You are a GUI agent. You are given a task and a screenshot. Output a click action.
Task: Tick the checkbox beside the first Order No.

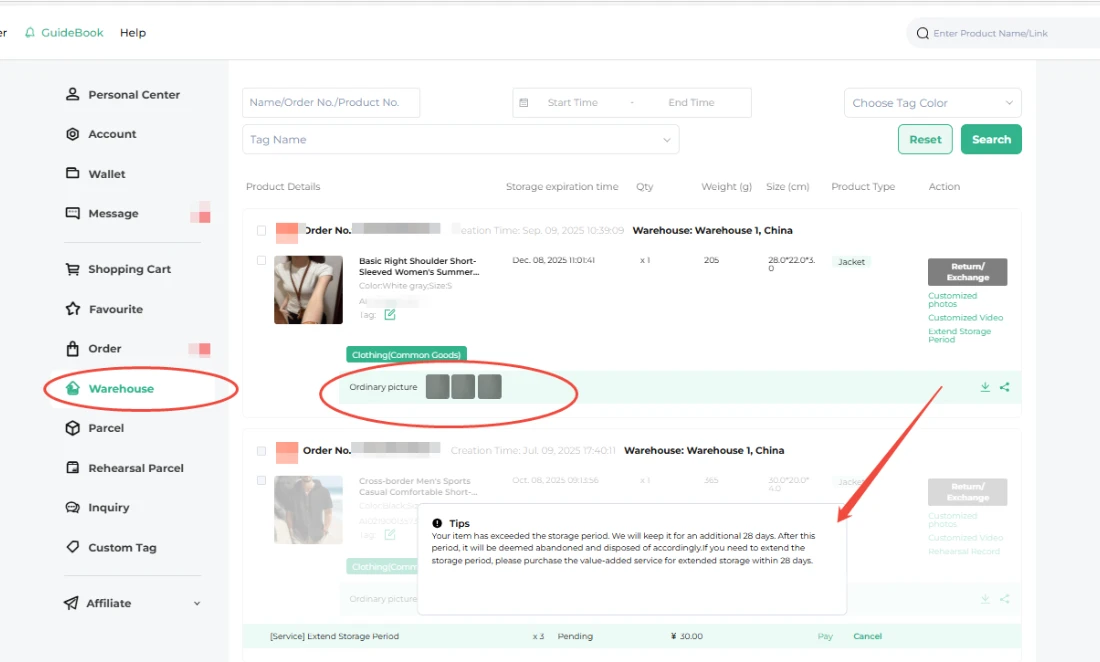click(262, 230)
